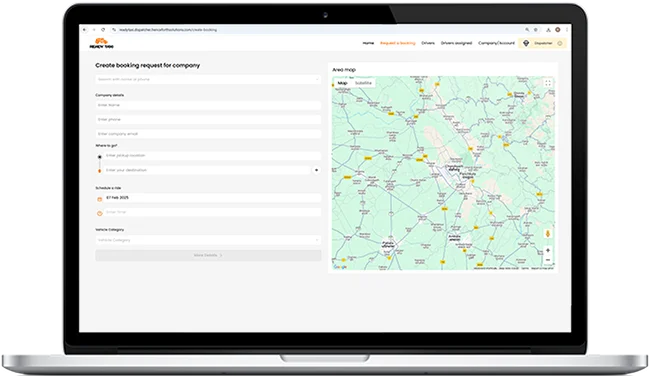Reload the page with the refresh icon
The width and height of the screenshot is (650, 376).
tap(103, 30)
